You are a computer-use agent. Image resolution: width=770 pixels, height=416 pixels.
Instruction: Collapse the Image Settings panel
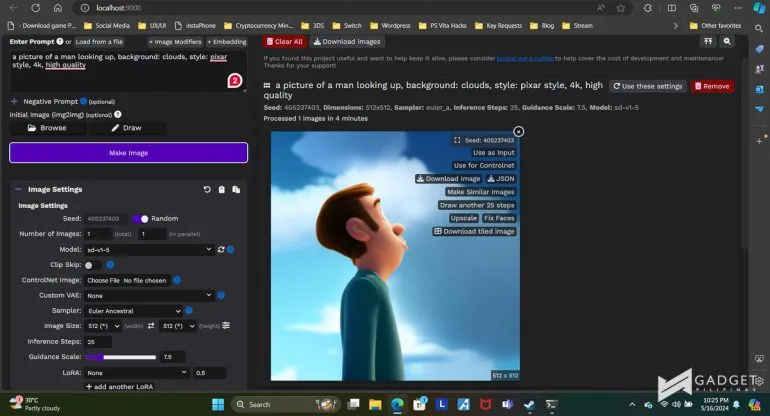[x=18, y=189]
